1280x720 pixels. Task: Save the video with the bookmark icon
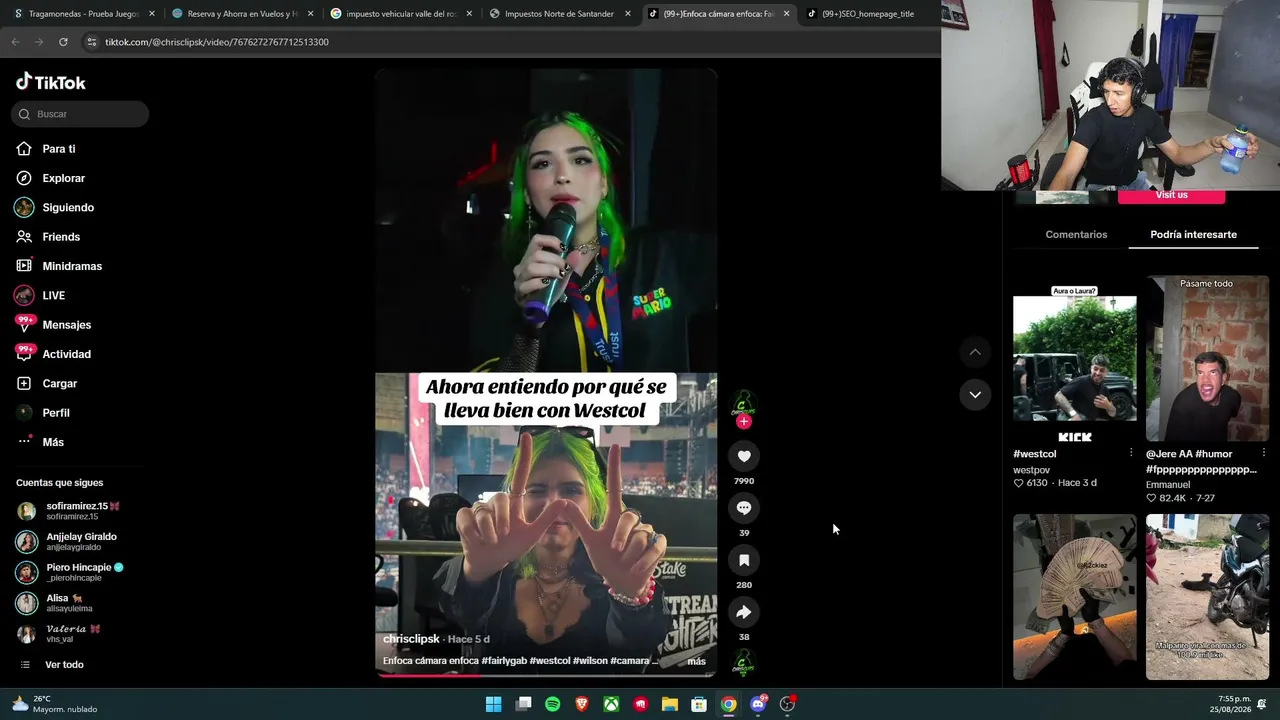(744, 560)
